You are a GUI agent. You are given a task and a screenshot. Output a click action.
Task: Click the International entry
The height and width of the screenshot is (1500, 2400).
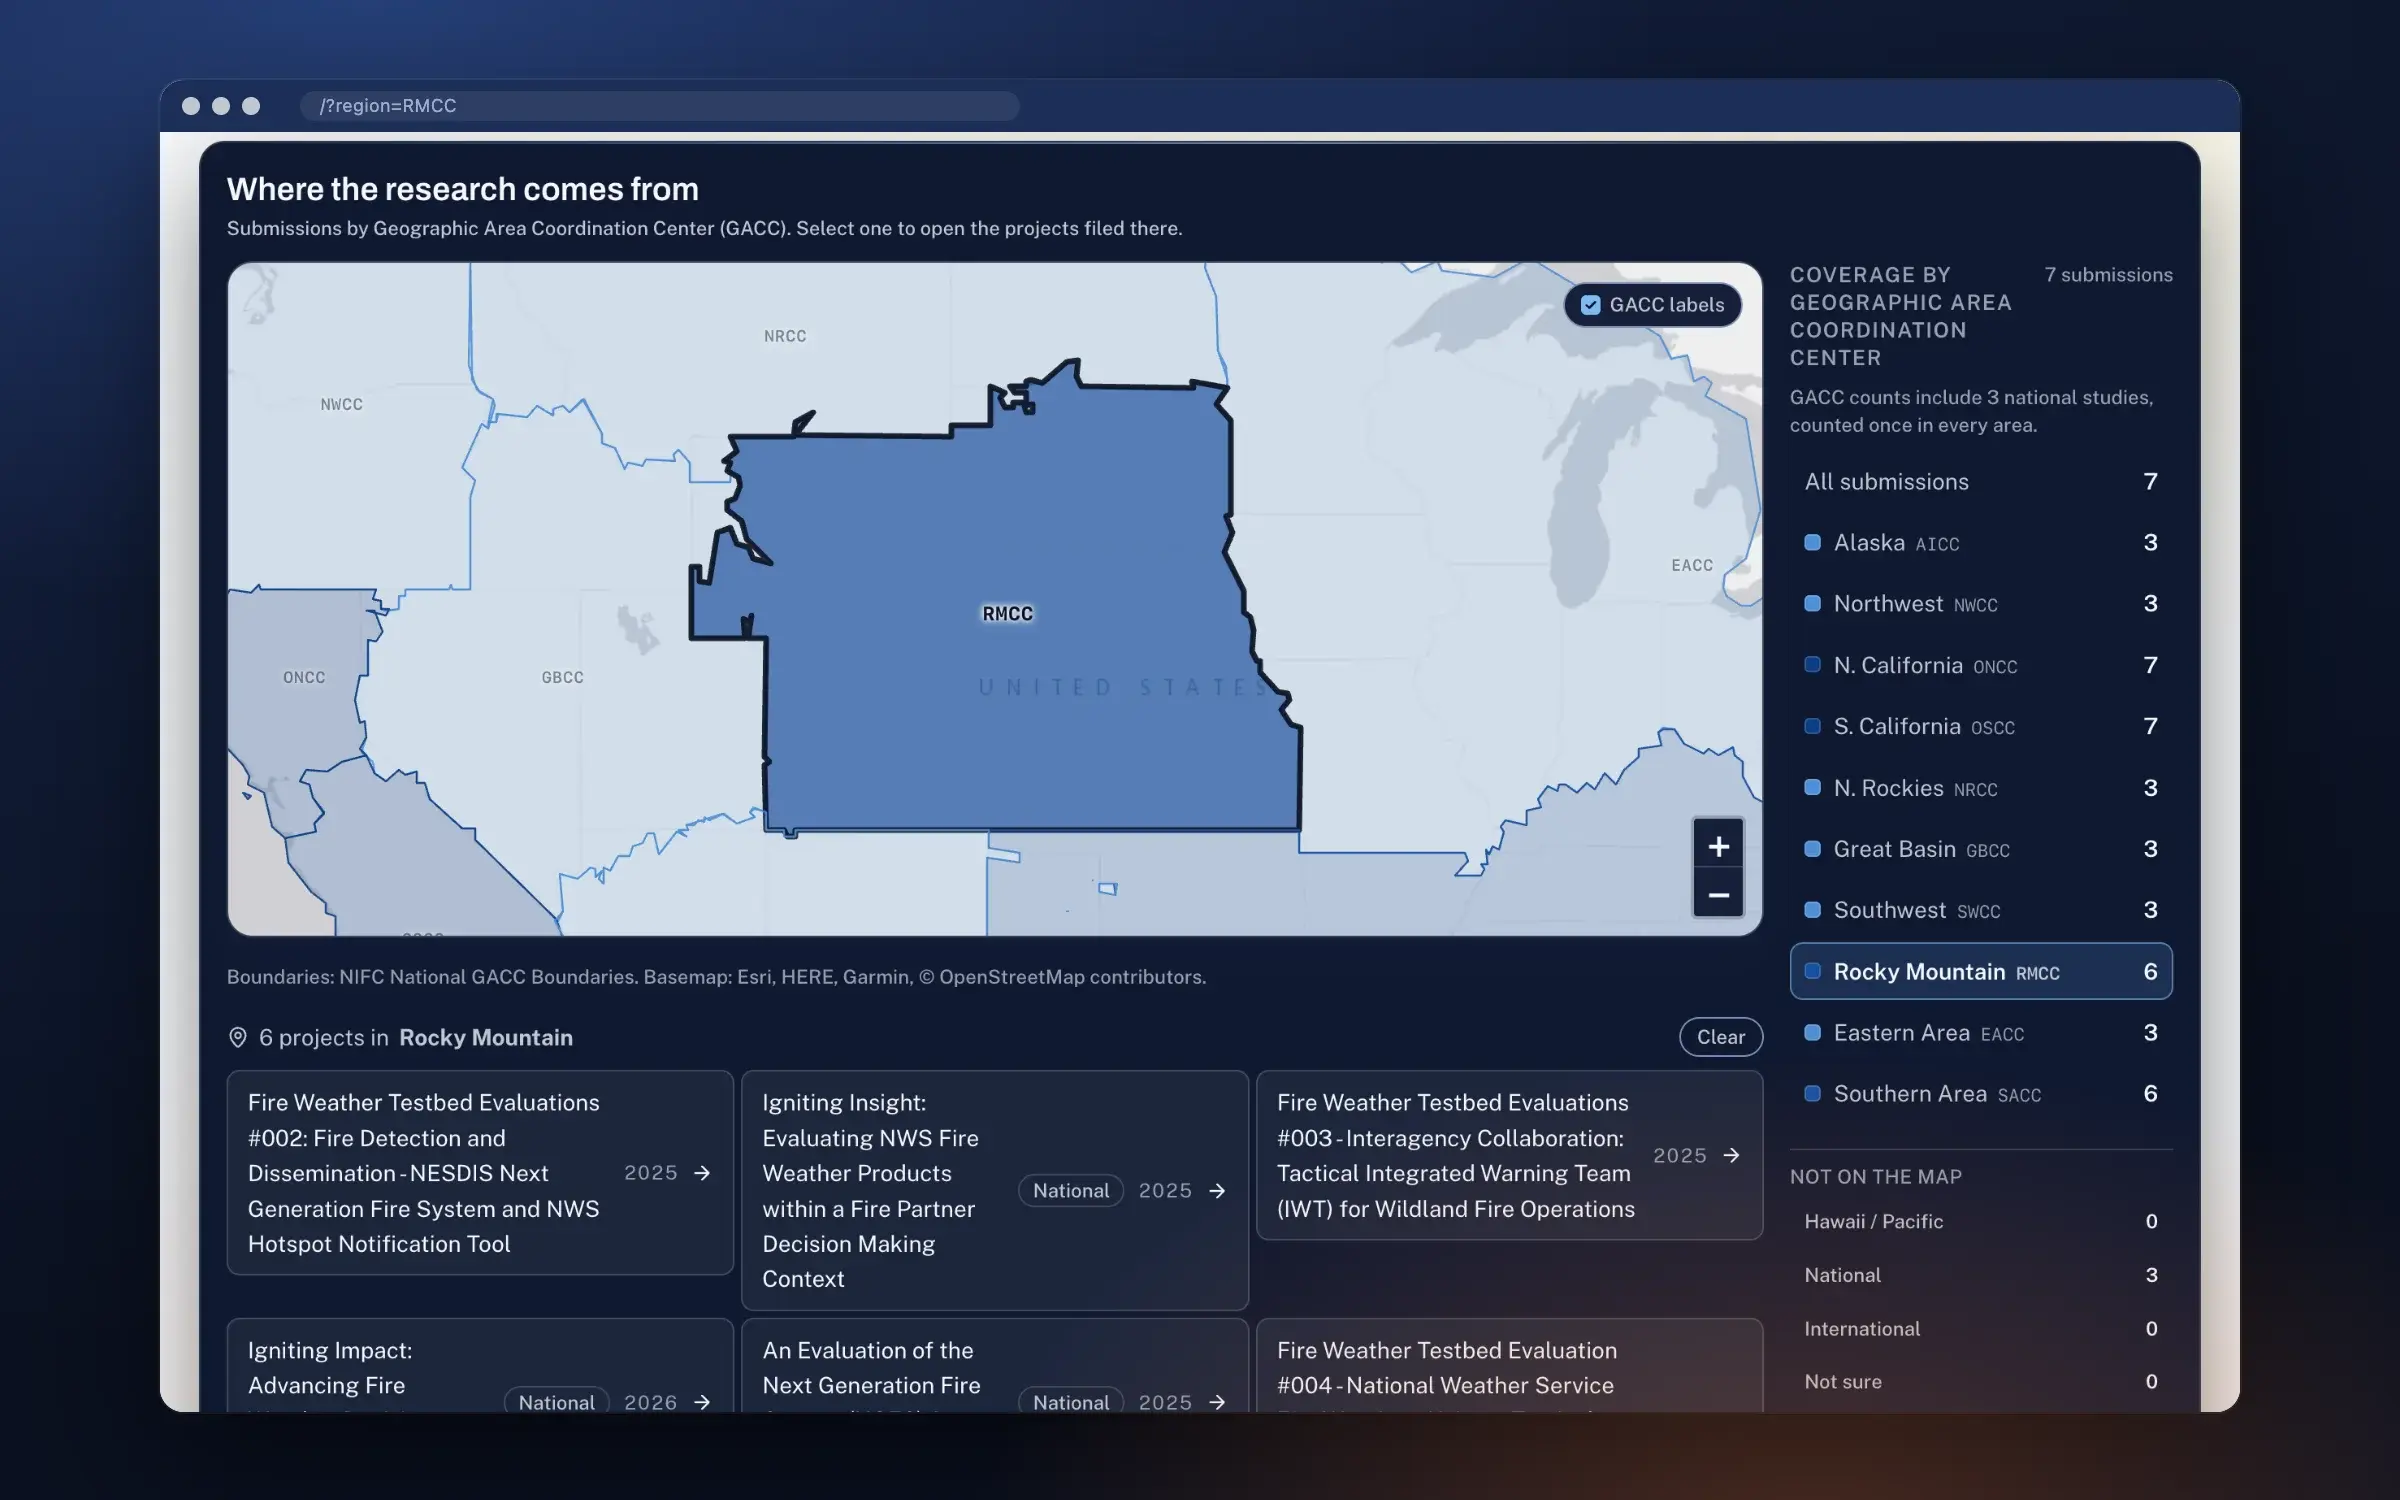tap(1980, 1329)
